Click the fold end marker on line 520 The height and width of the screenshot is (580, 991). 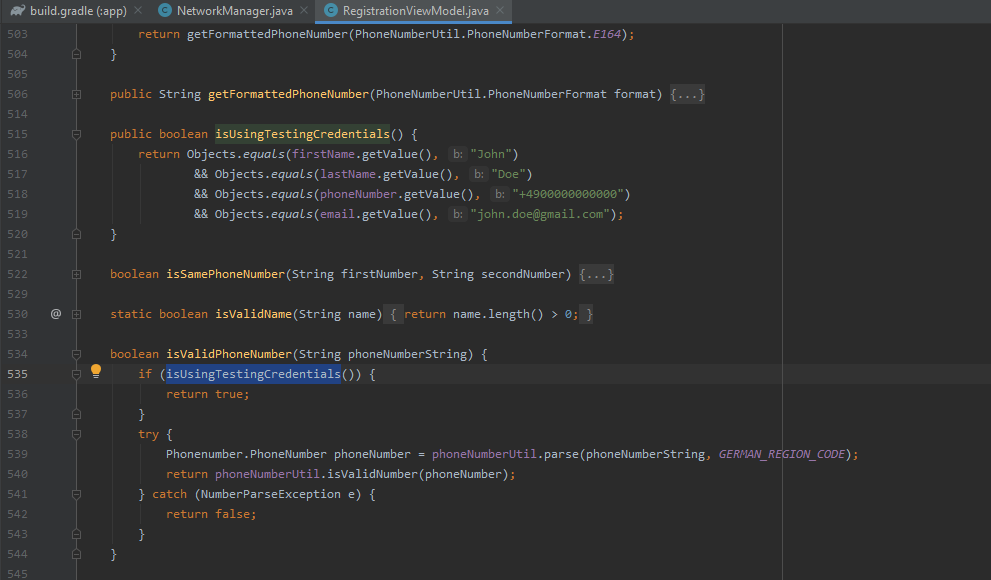click(76, 234)
